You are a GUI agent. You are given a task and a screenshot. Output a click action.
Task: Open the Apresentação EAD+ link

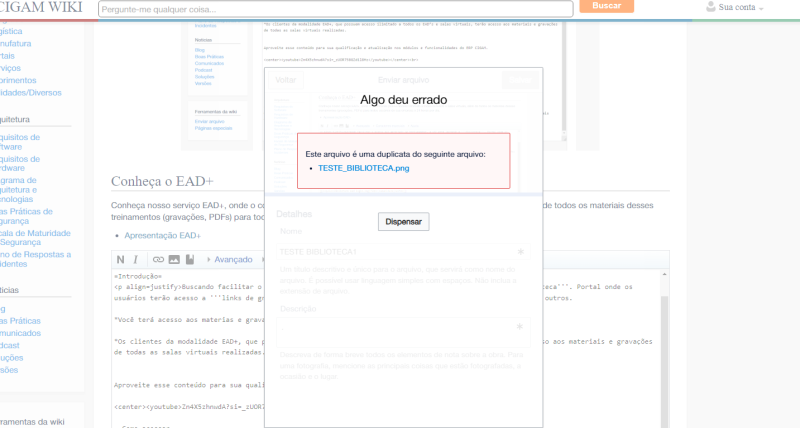pyautogui.click(x=162, y=236)
